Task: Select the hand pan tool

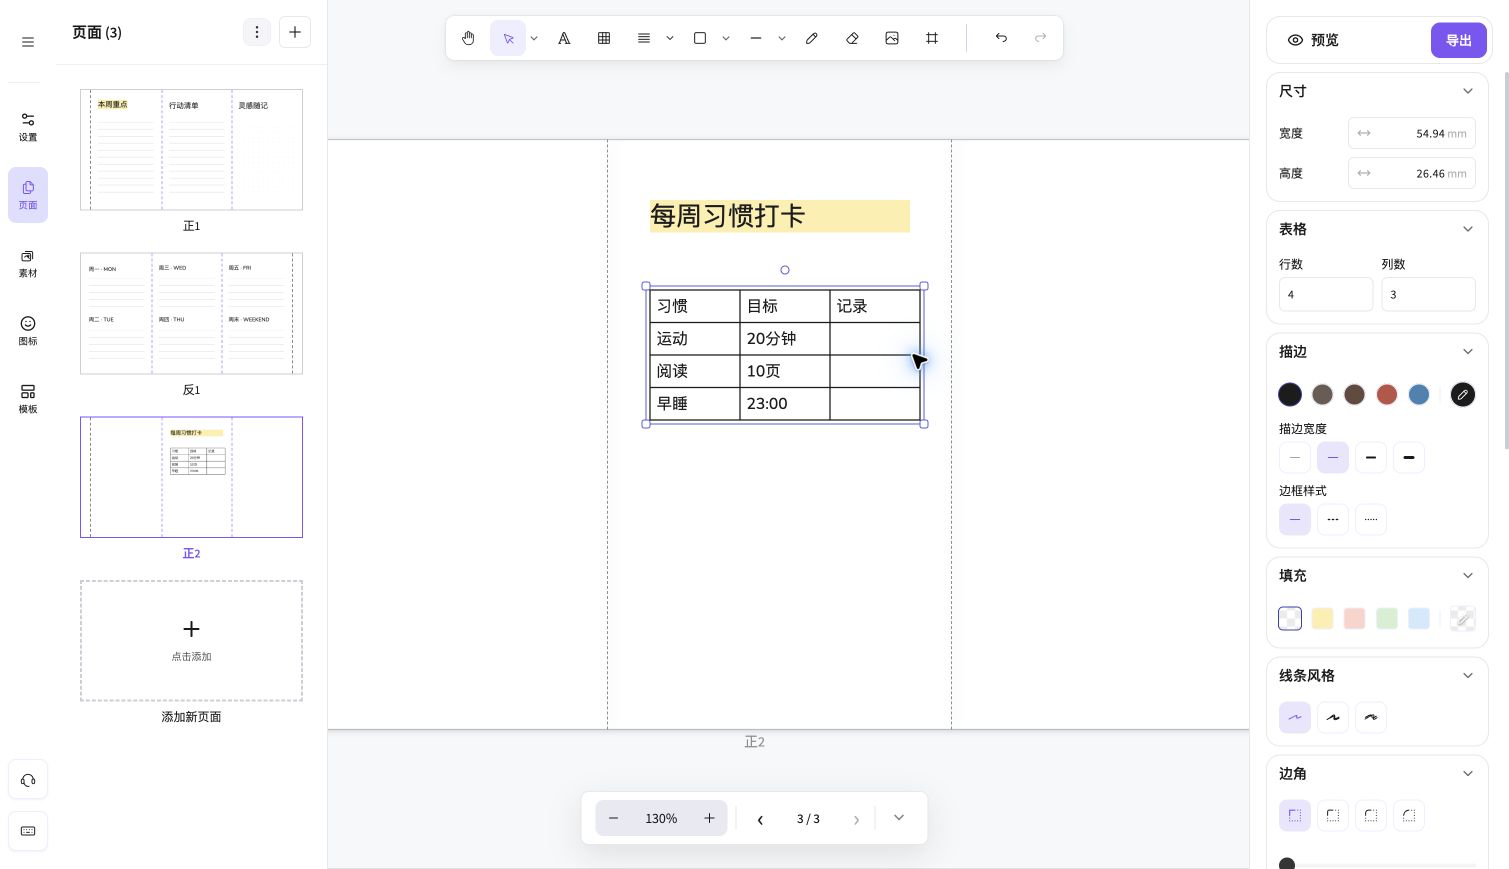Action: pos(468,38)
